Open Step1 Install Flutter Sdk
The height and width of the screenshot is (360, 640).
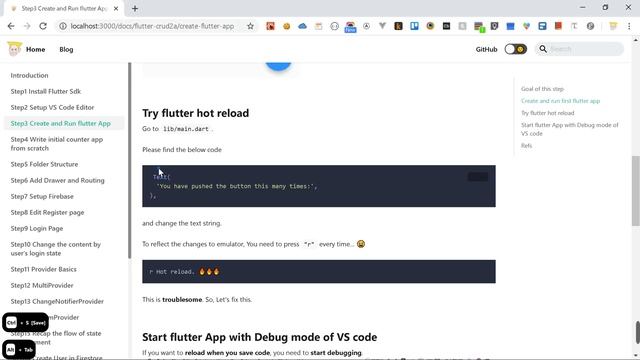pyautogui.click(x=46, y=91)
